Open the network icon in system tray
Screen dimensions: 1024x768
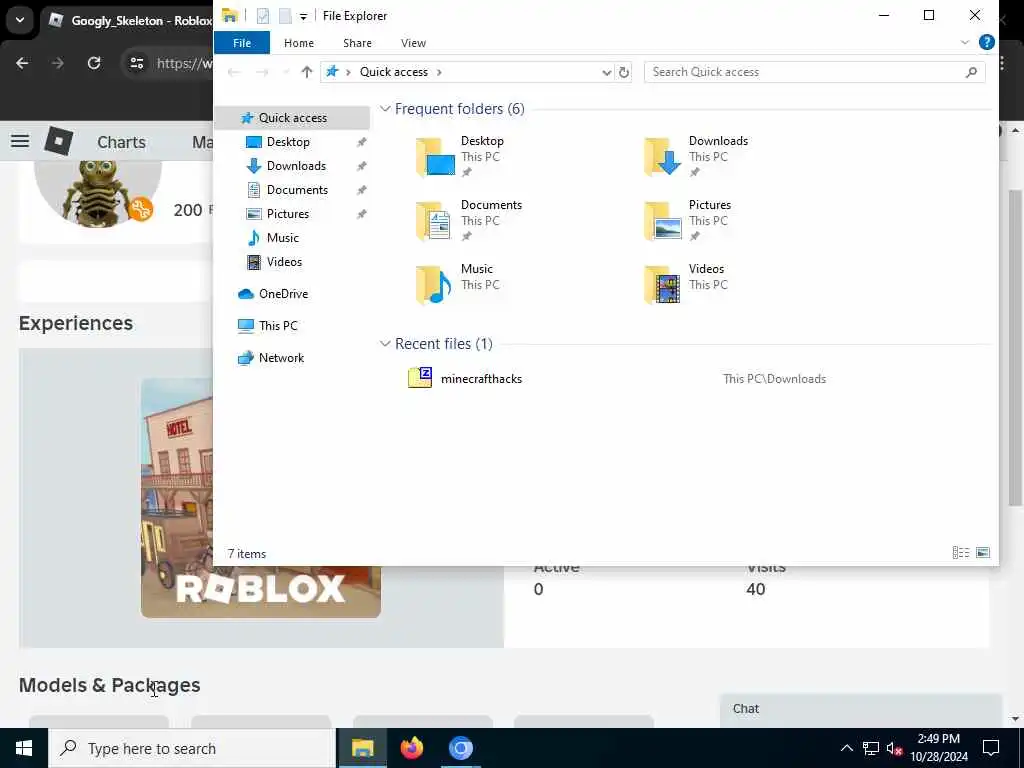[871, 748]
